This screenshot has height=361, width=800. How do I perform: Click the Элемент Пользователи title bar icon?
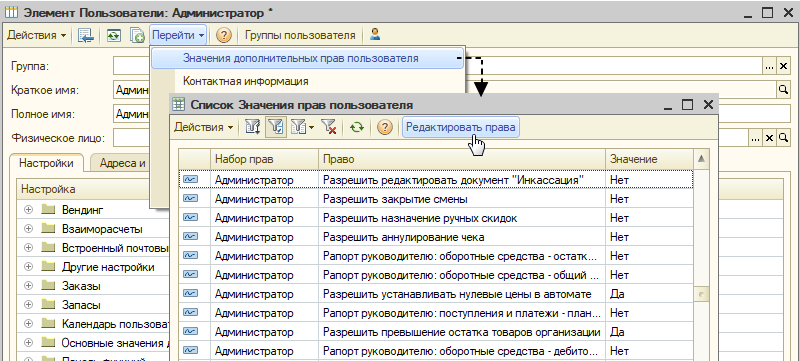[x=11, y=12]
